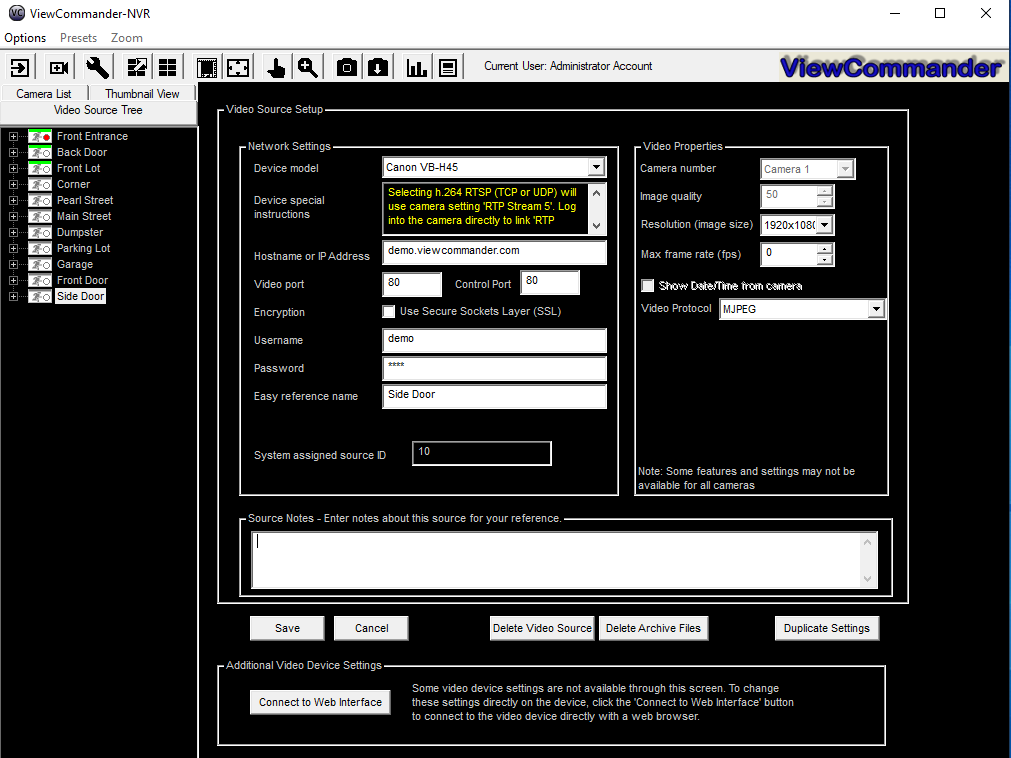Screen dimensions: 1011x758
Task: Select Dumpster in source tree
Action: coord(79,233)
